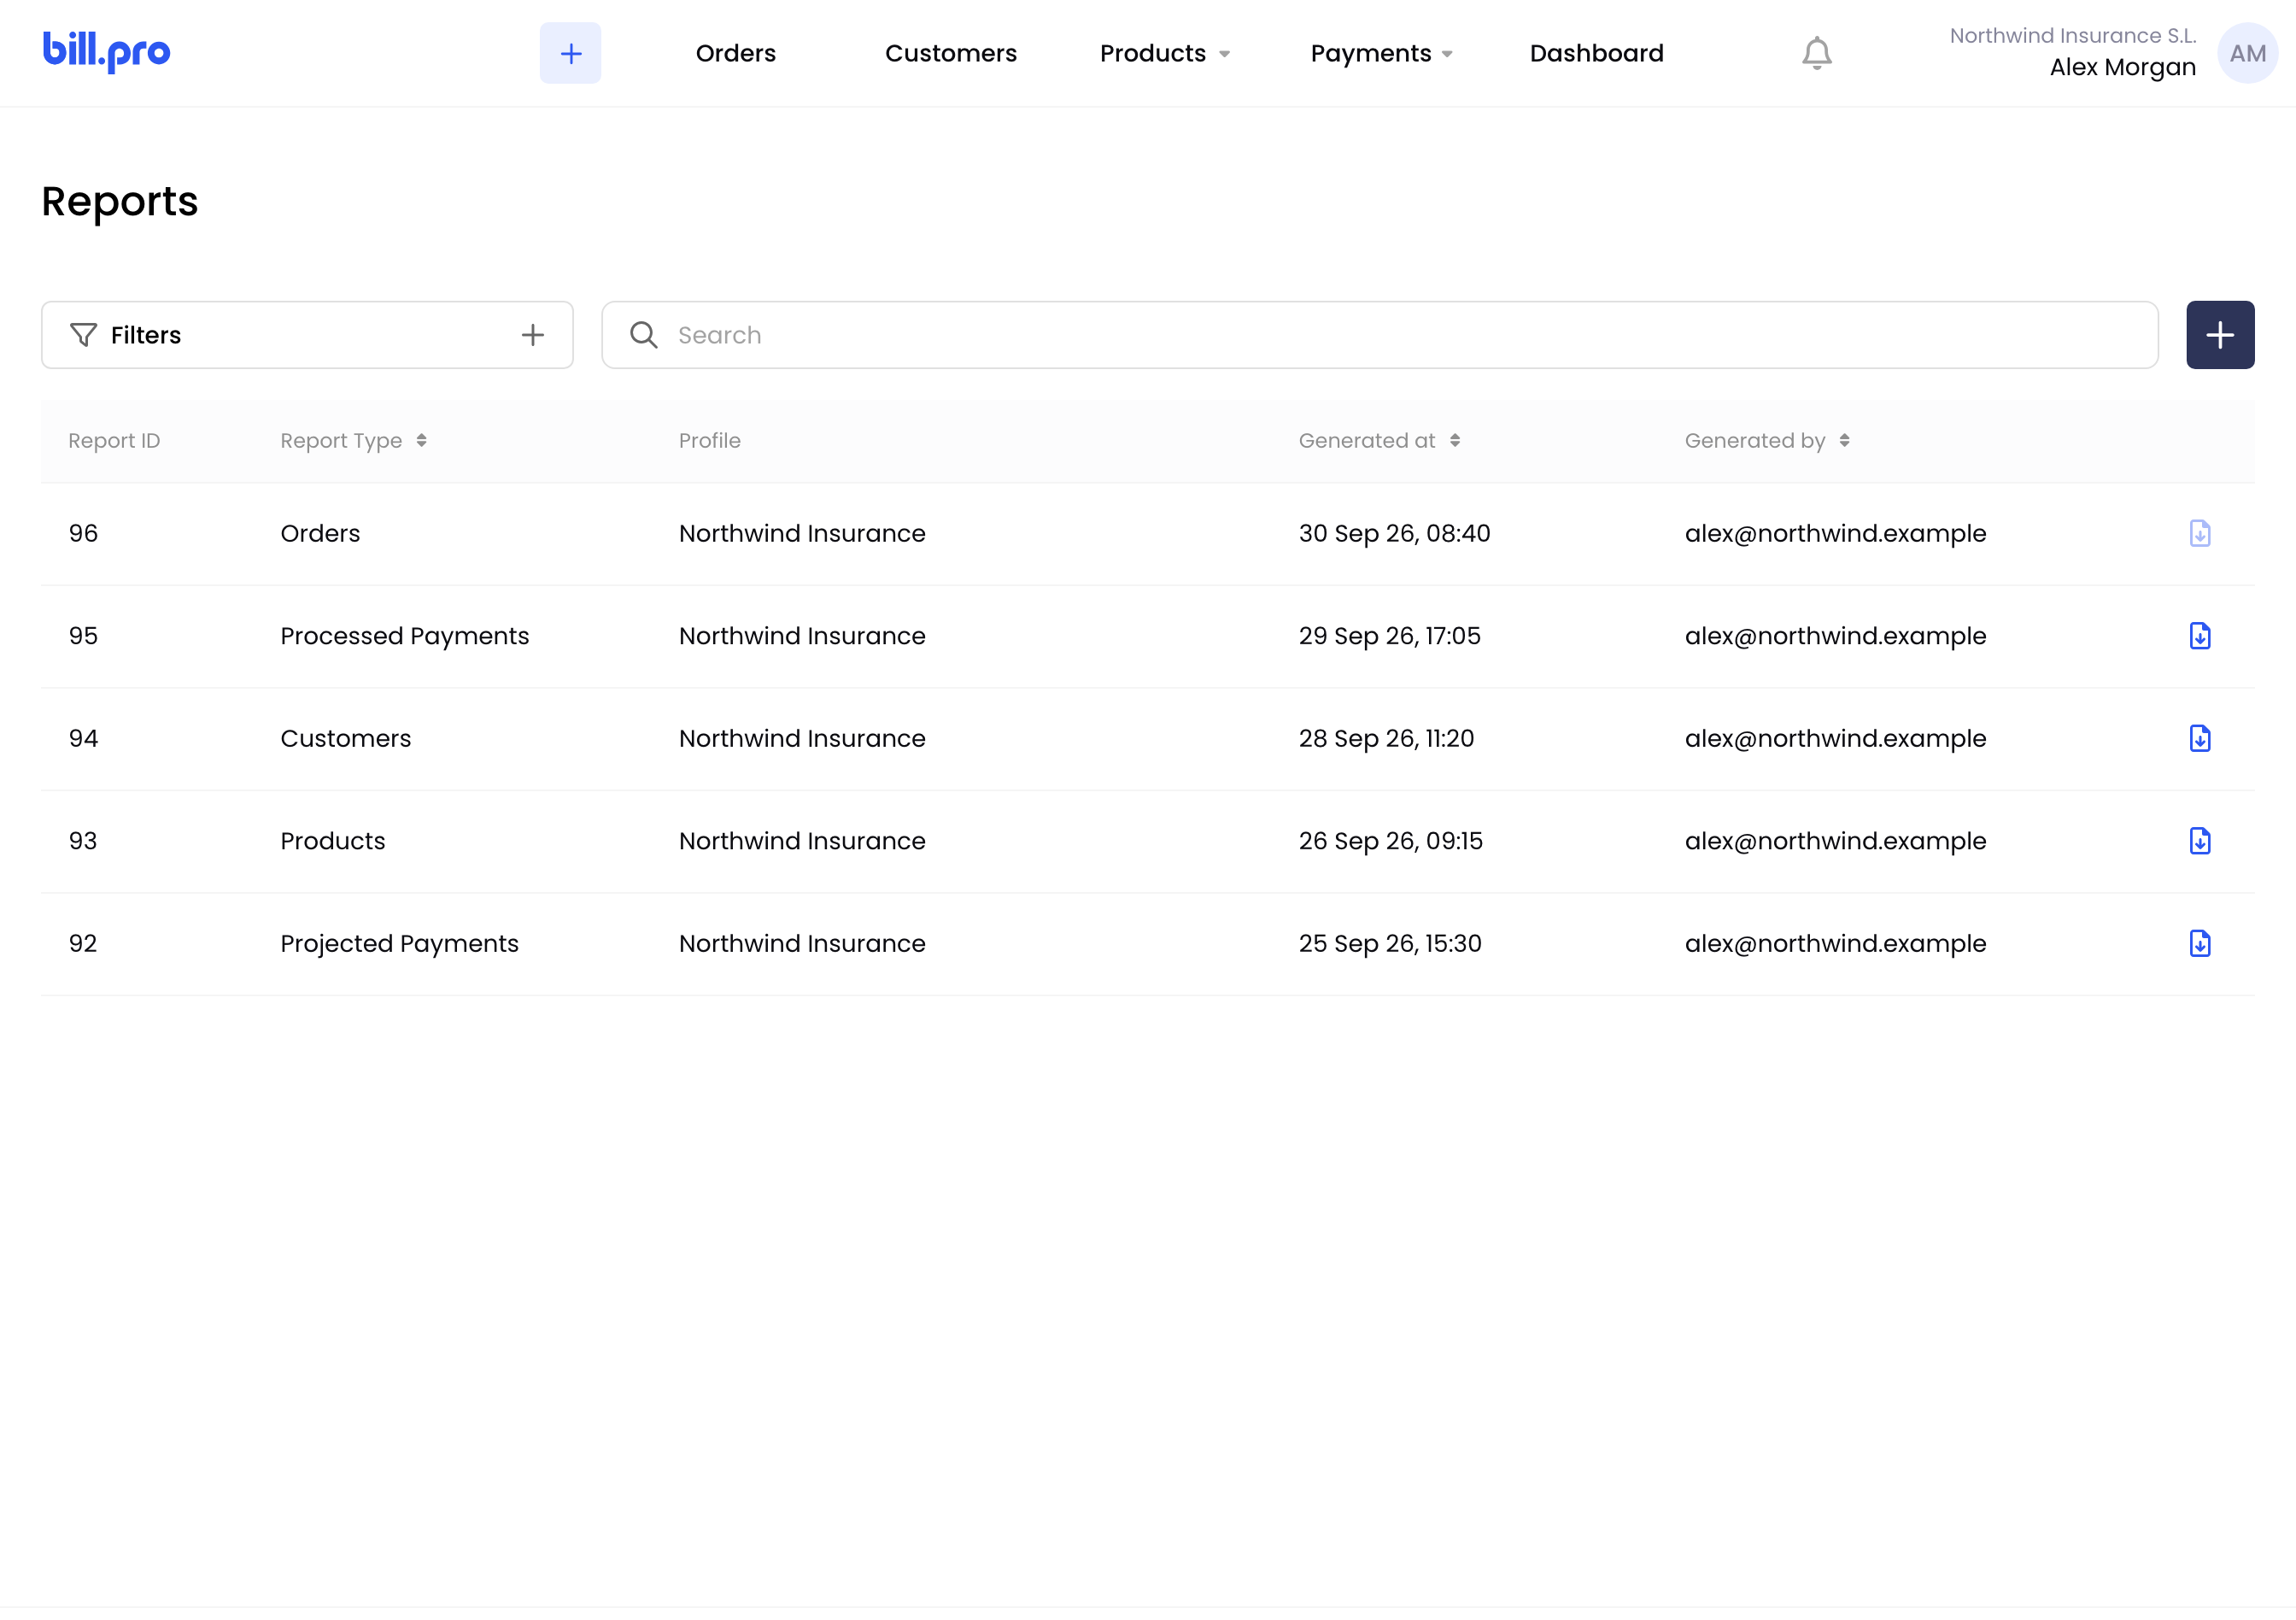This screenshot has height=1620, width=2296.
Task: Download report 93 Products file
Action: point(2199,841)
